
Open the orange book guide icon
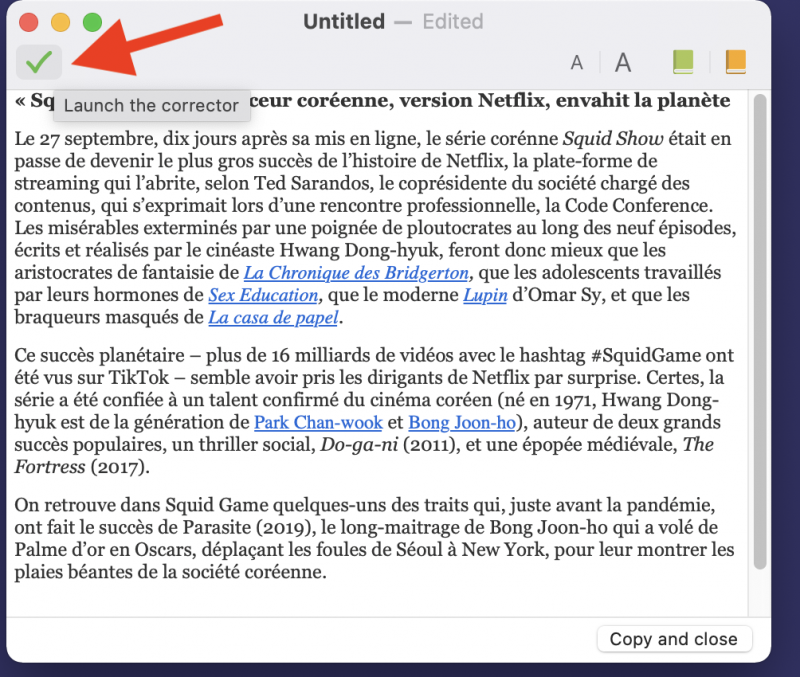736,62
